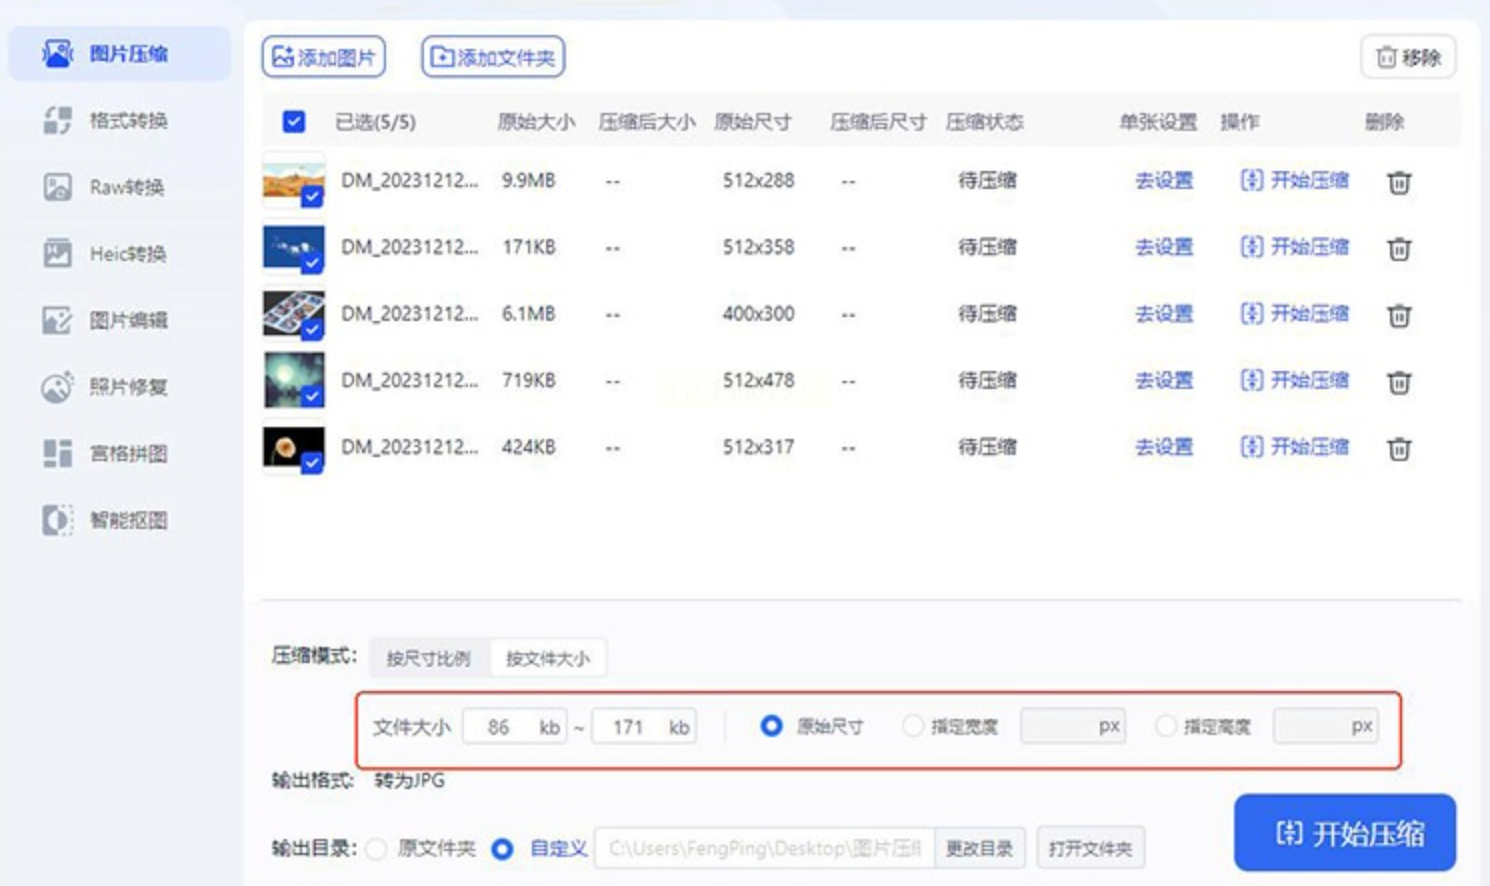Select the 指定宽度 radio option
This screenshot has width=1490, height=886.
912,726
